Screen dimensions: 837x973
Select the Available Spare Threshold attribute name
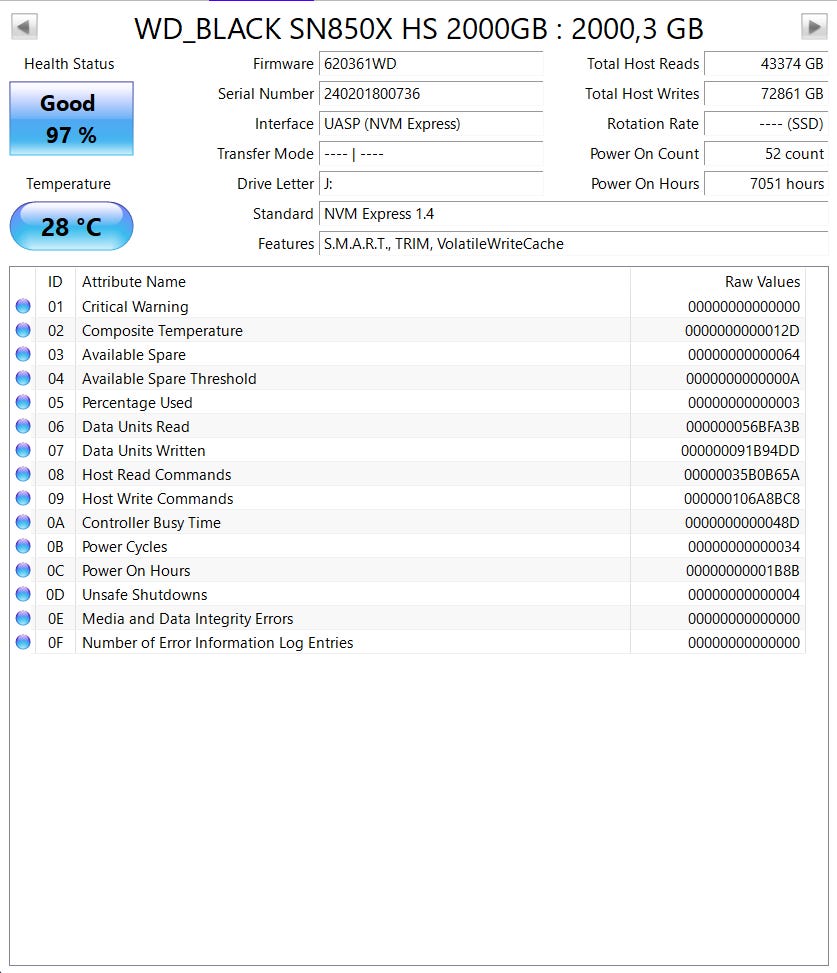169,379
